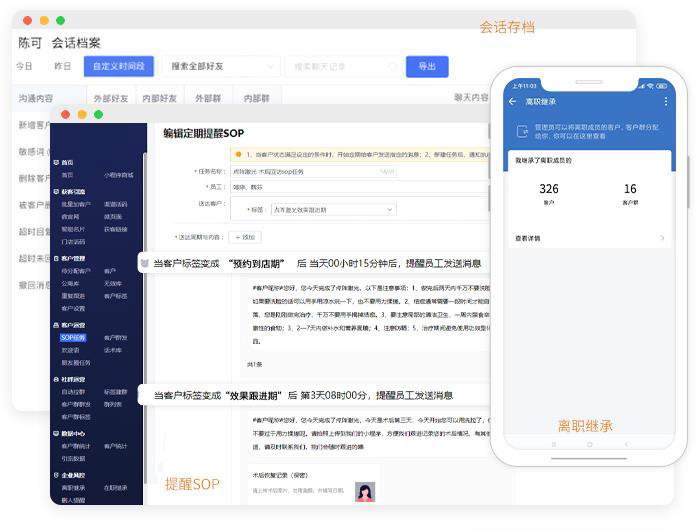The image size is (699, 530).
Task: Click the info icon in phone banner
Action: (522, 131)
